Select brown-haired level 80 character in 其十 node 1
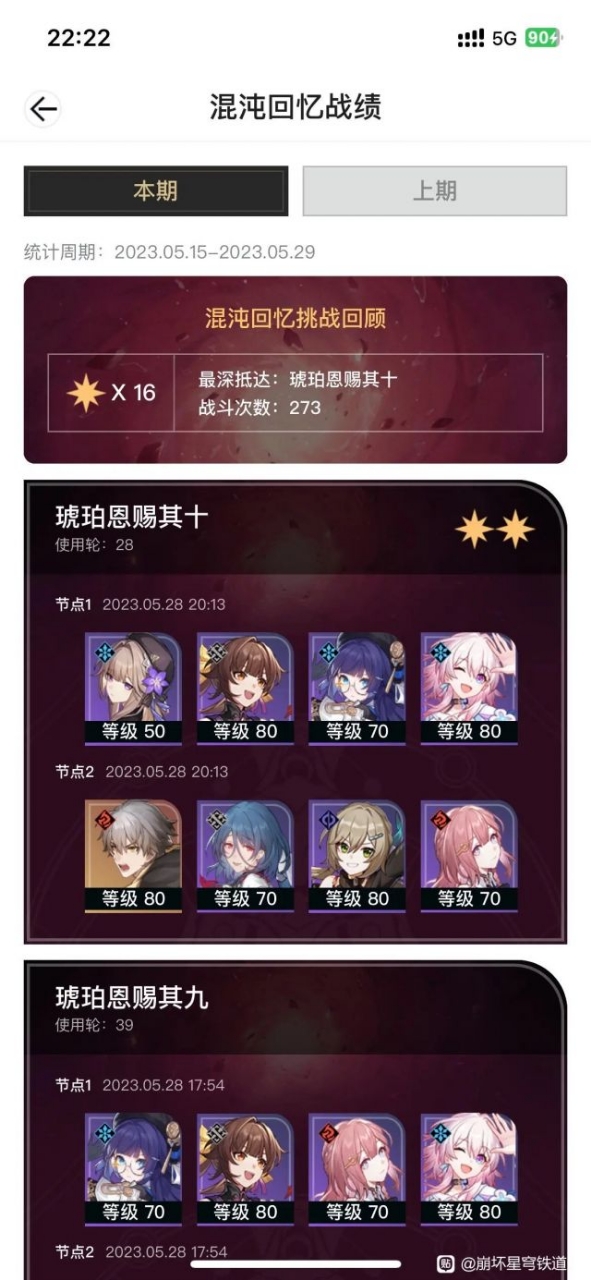591x1280 pixels. point(245,688)
